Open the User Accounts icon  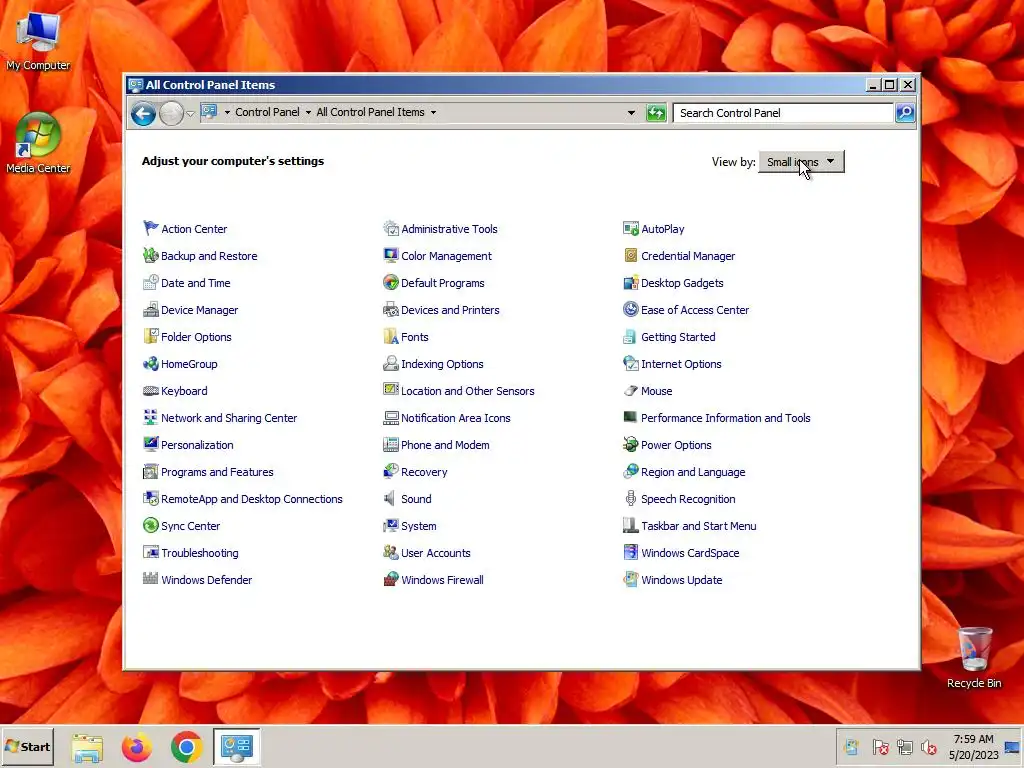391,552
